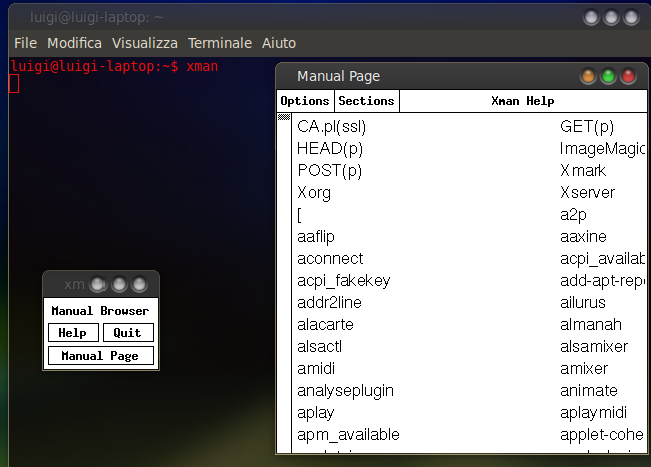
Task: Open the alacarte manual entry
Action: point(325,325)
